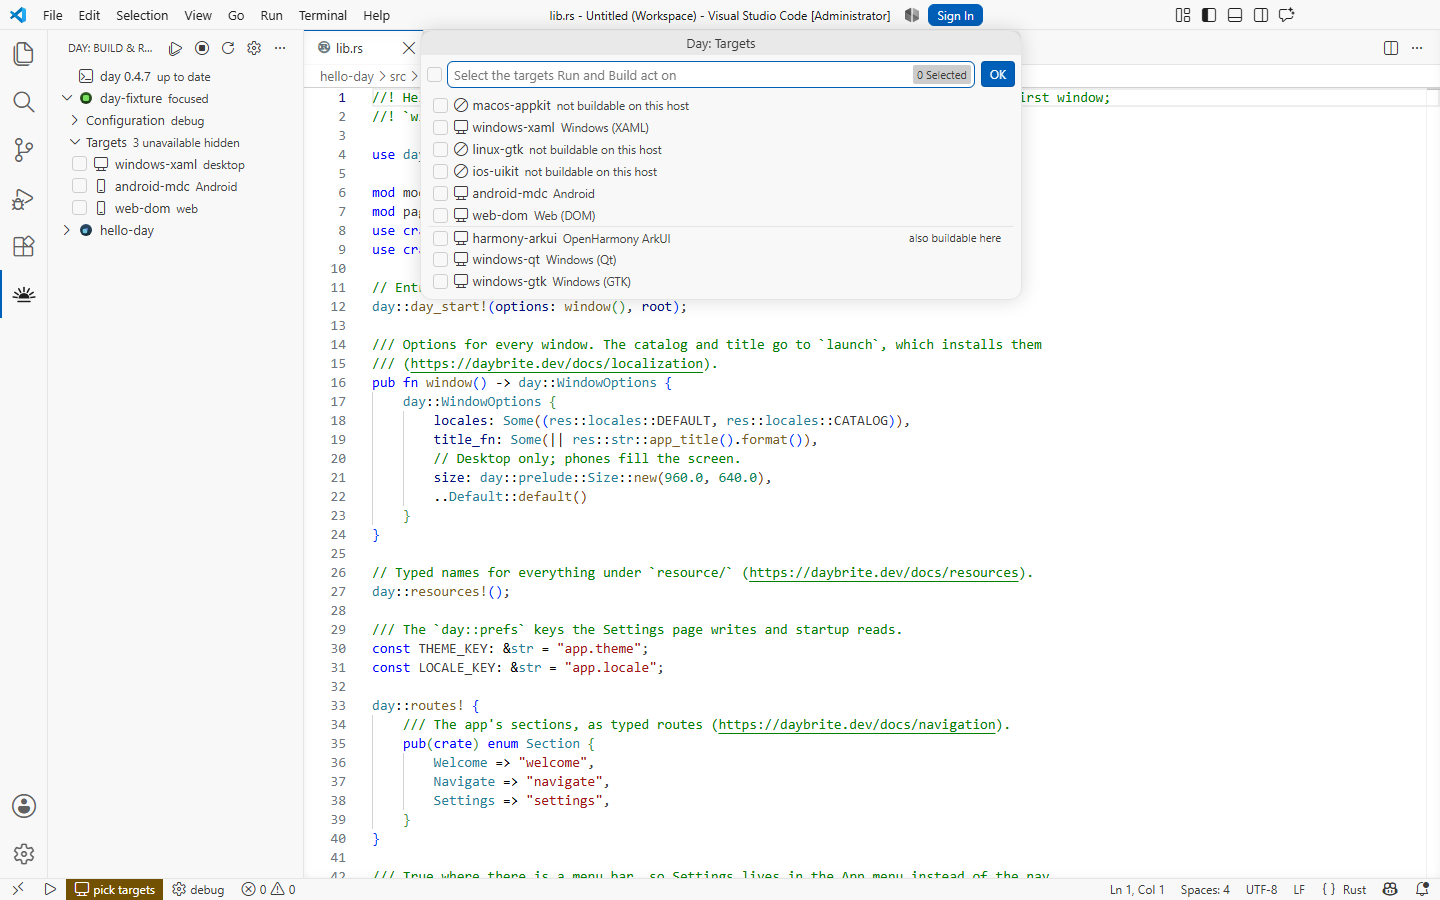The width and height of the screenshot is (1440, 900).
Task: Click the Stop icon in Day panel header
Action: pyautogui.click(x=202, y=48)
